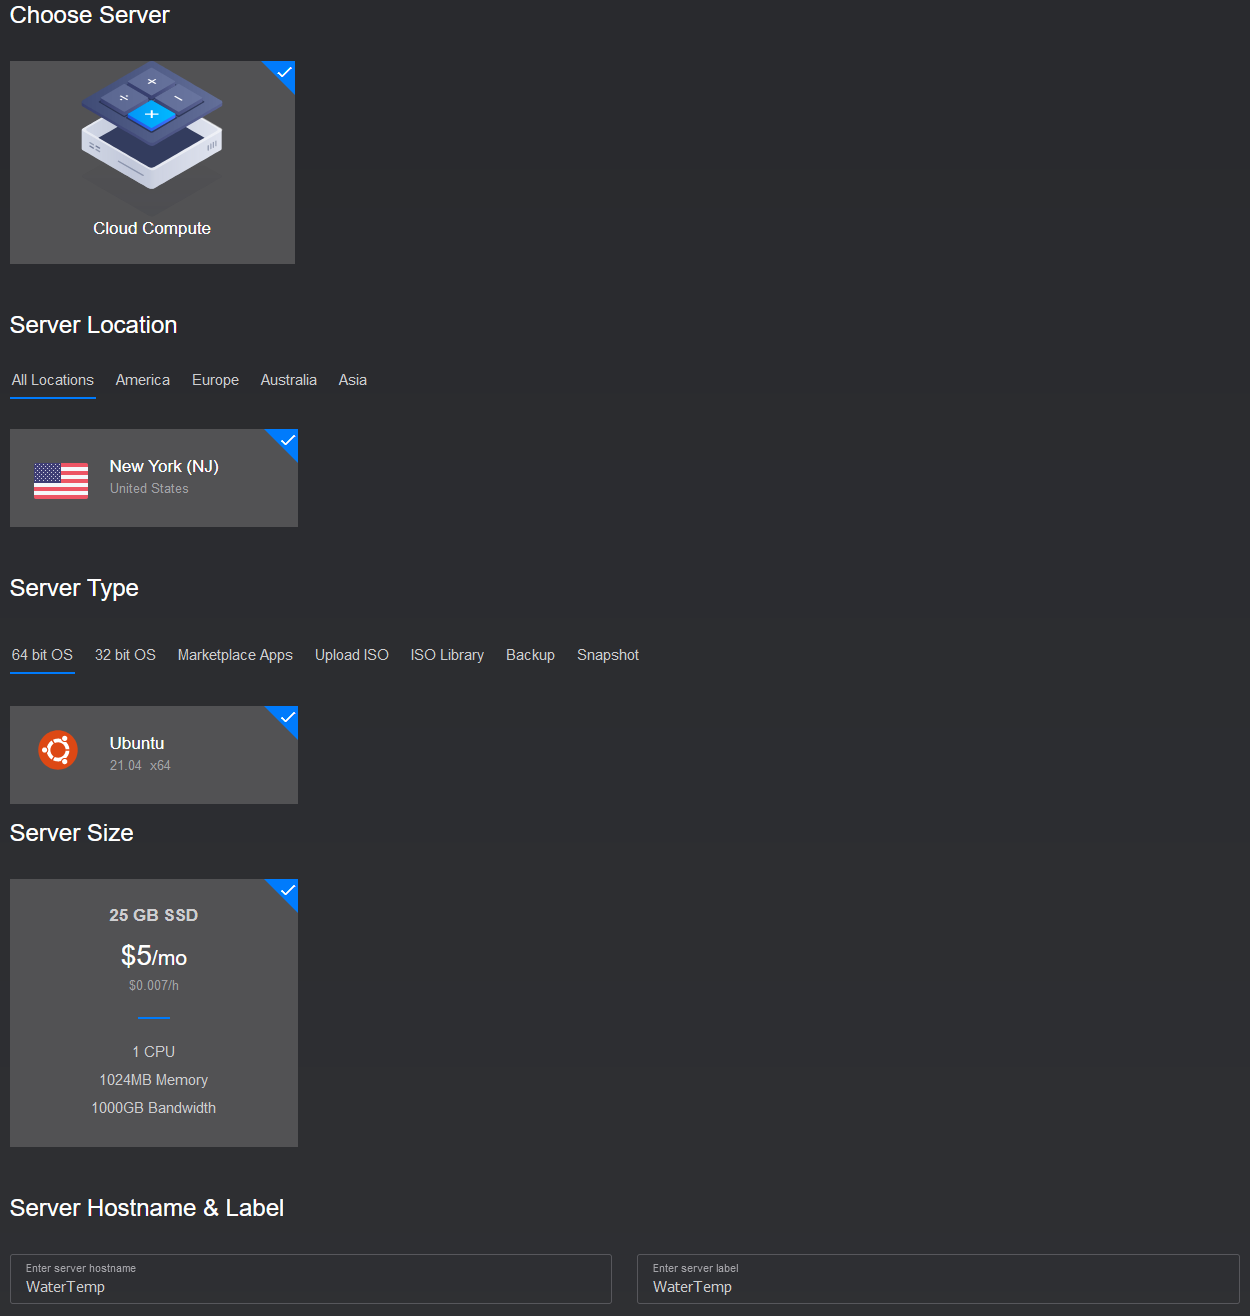Viewport: 1250px width, 1316px height.
Task: Click the 1 CPU specification text
Action: click(154, 1052)
